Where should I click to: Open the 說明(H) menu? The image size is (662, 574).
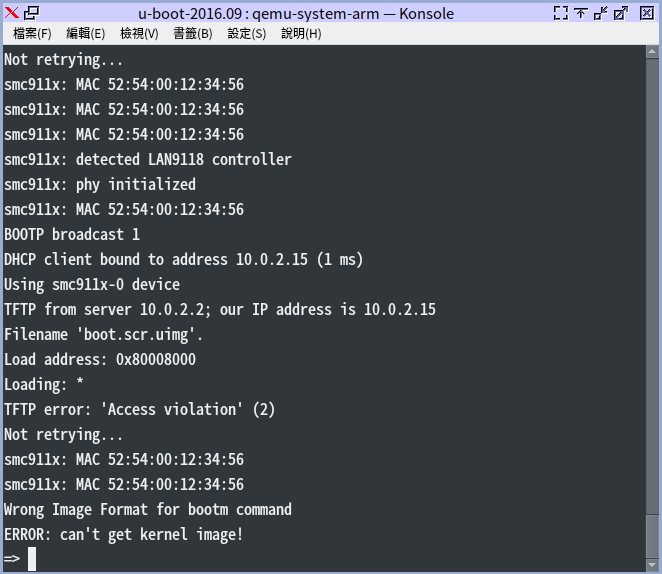tap(301, 33)
